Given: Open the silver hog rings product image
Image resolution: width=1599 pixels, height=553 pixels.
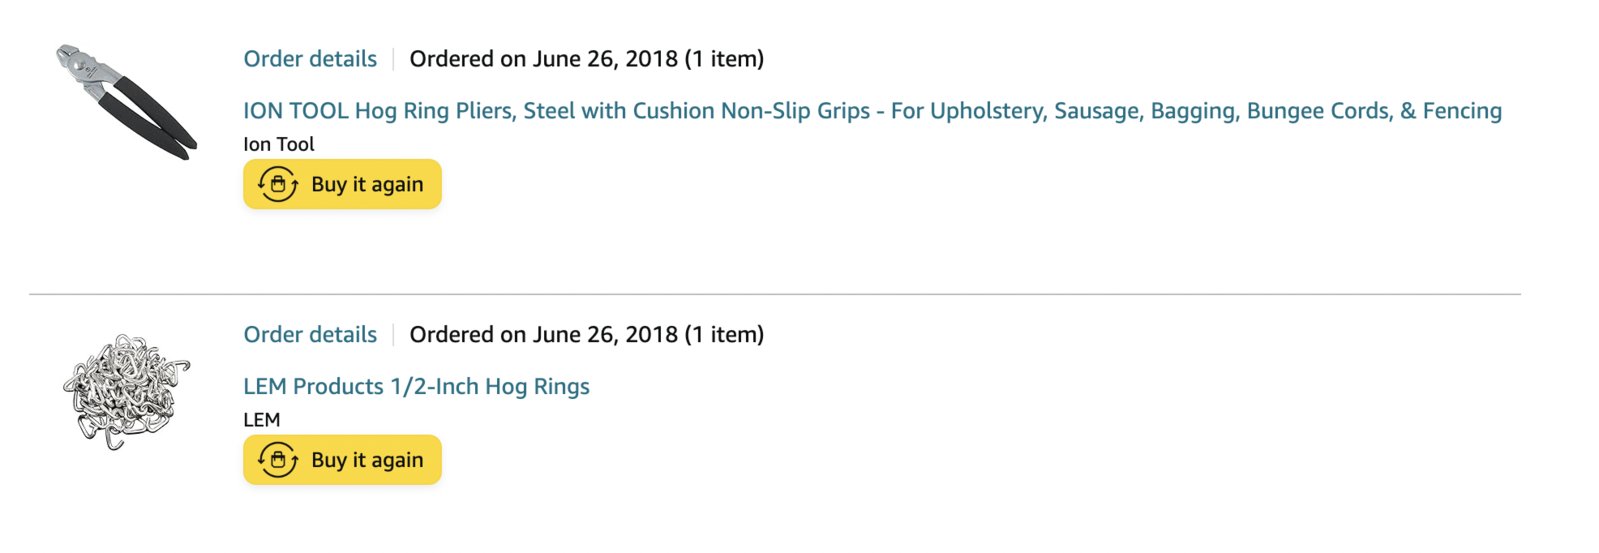Looking at the screenshot, I should (x=126, y=392).
